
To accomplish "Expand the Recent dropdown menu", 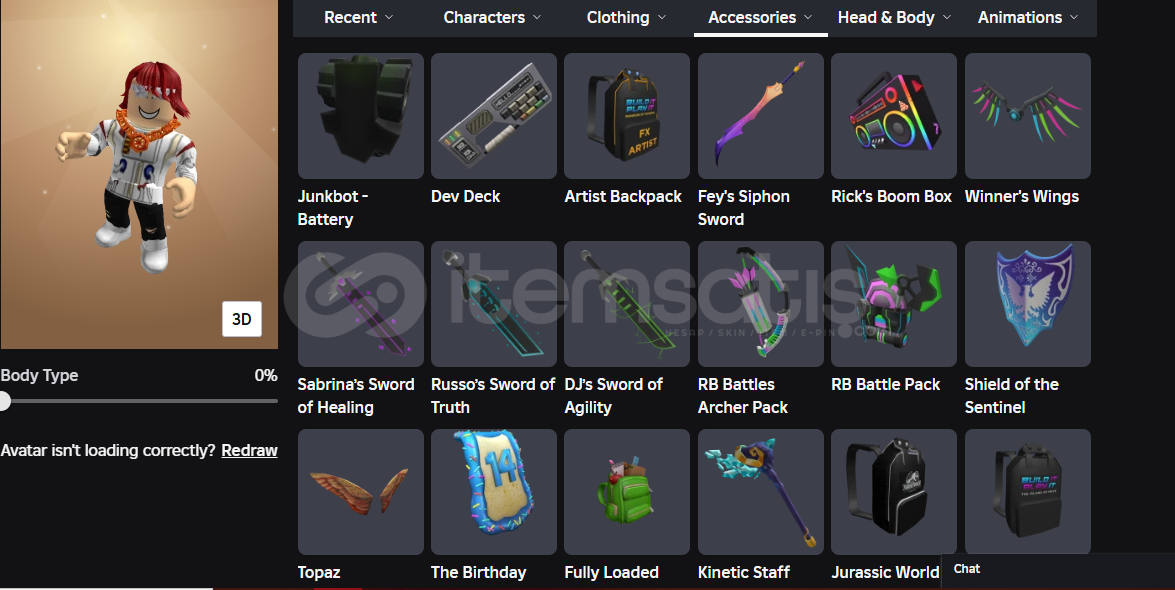I will pos(358,17).
